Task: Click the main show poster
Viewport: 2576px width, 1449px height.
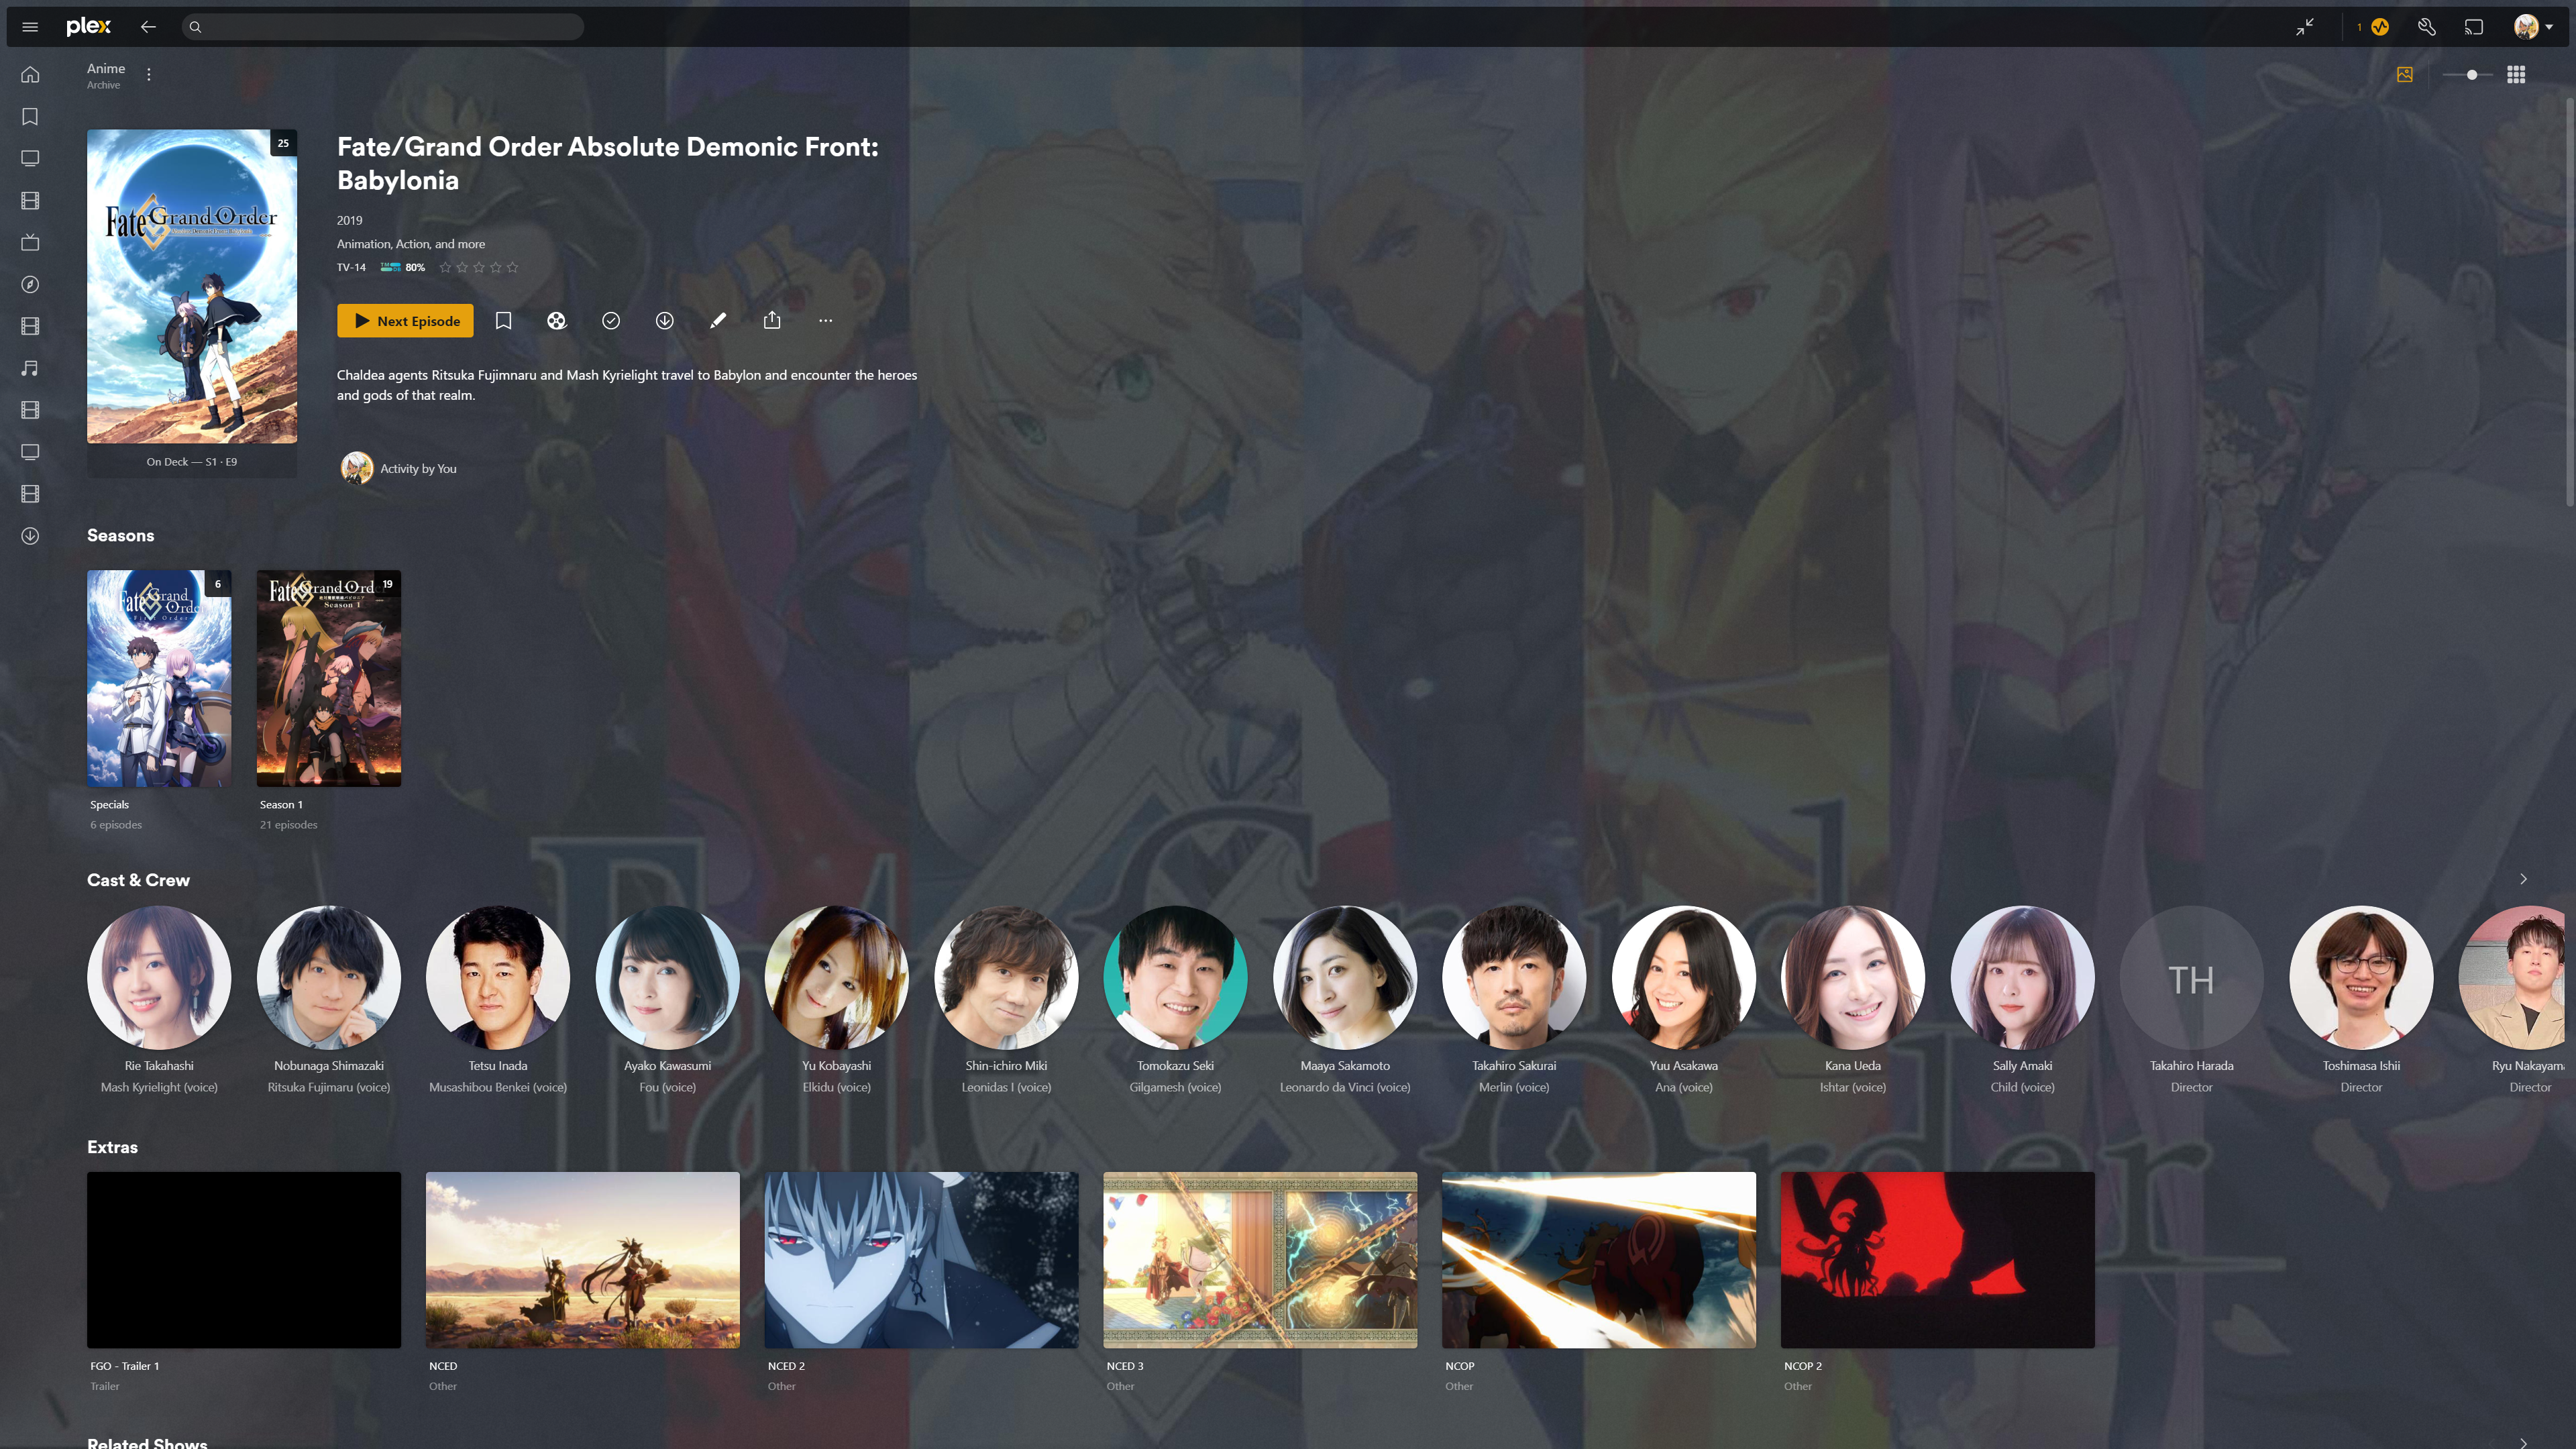Action: pos(192,286)
